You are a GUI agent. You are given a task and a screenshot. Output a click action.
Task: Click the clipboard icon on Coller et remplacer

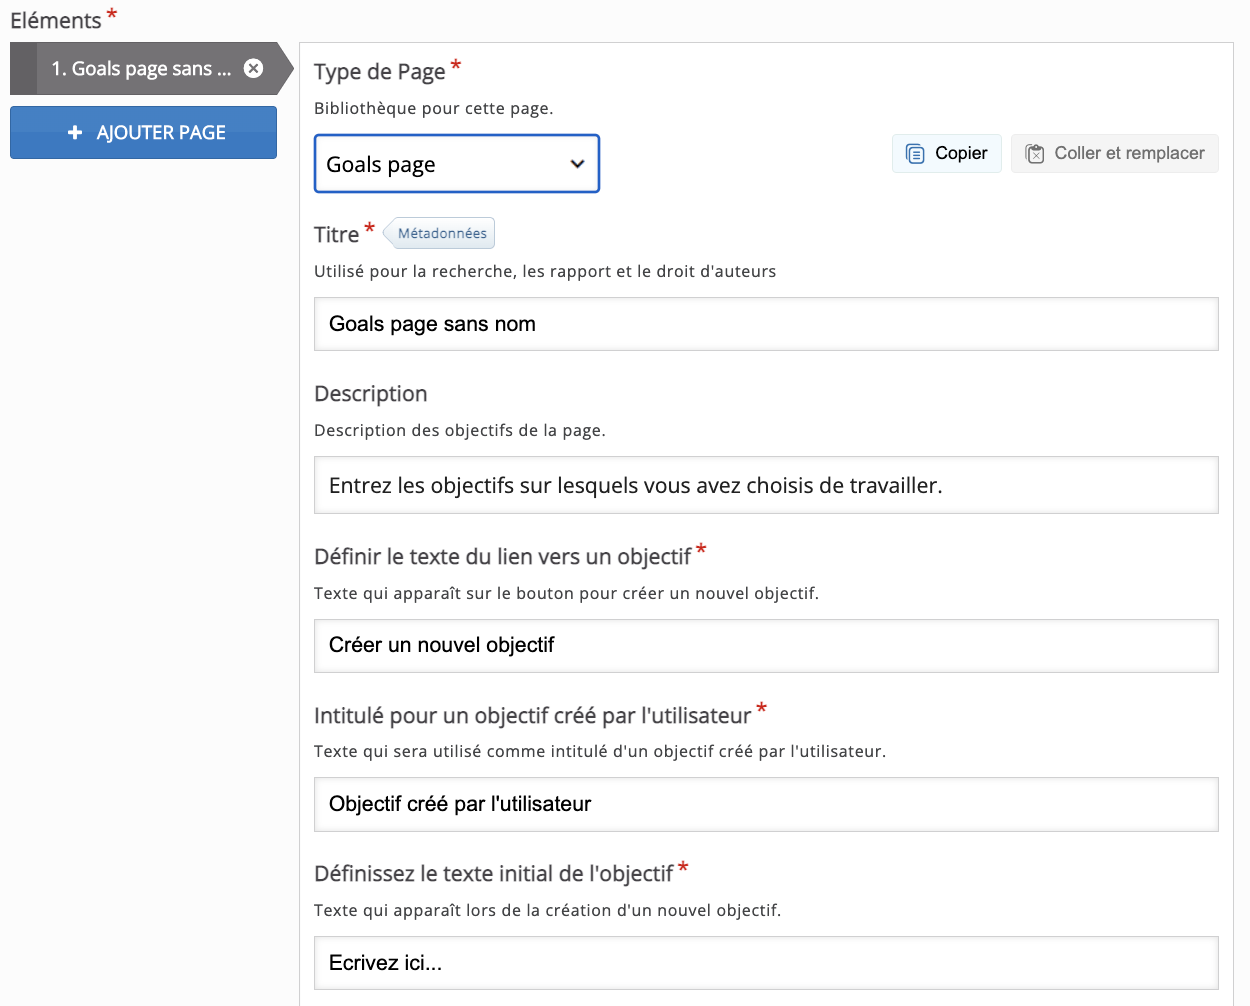coord(1035,154)
